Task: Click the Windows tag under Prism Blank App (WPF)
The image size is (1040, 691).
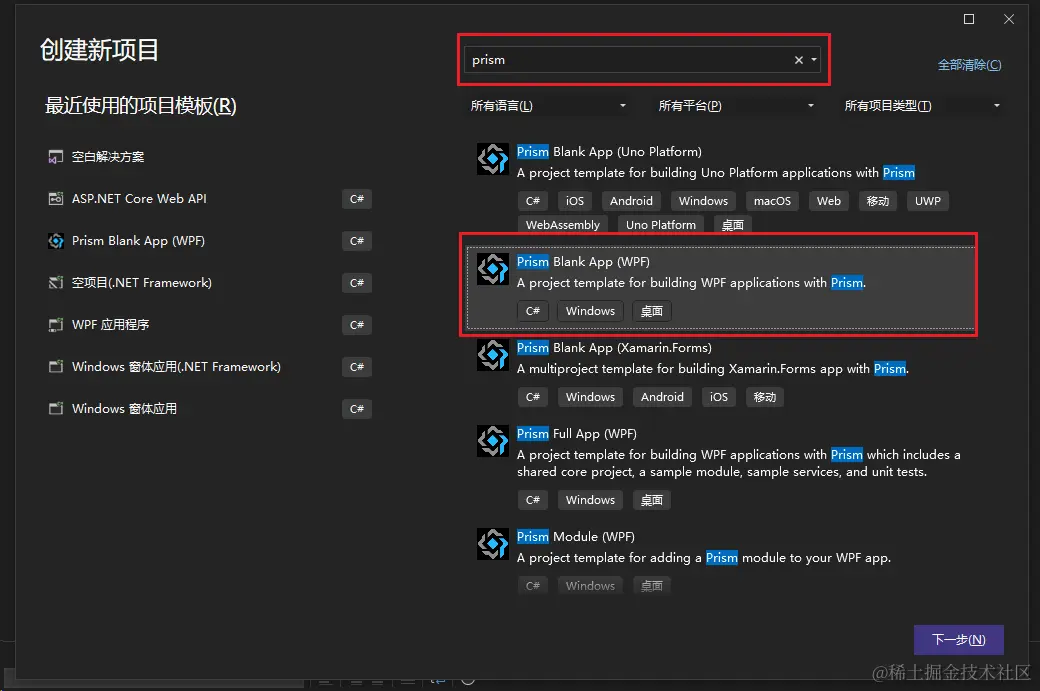Action: pyautogui.click(x=590, y=311)
